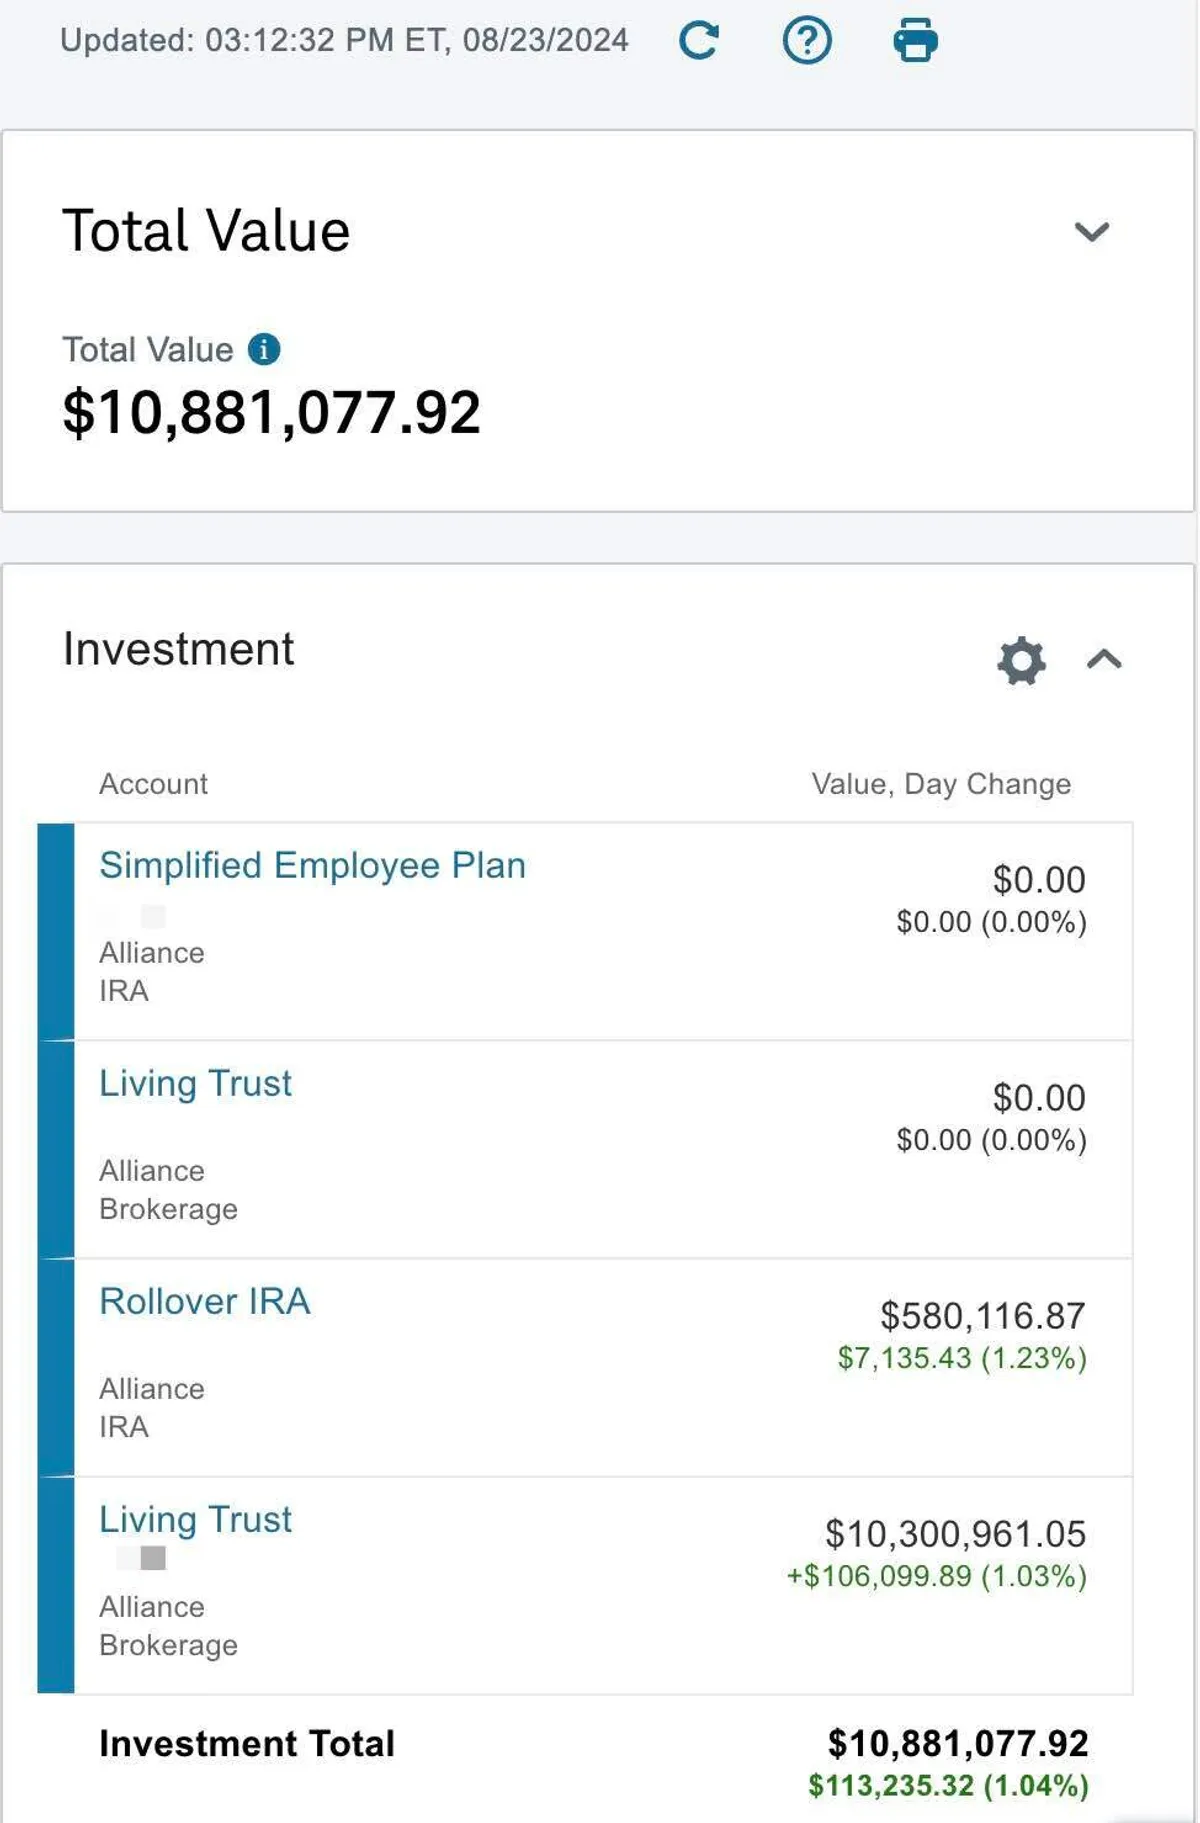
Task: Click the $7,135.43 (1.23%) day change
Action: click(x=961, y=1358)
